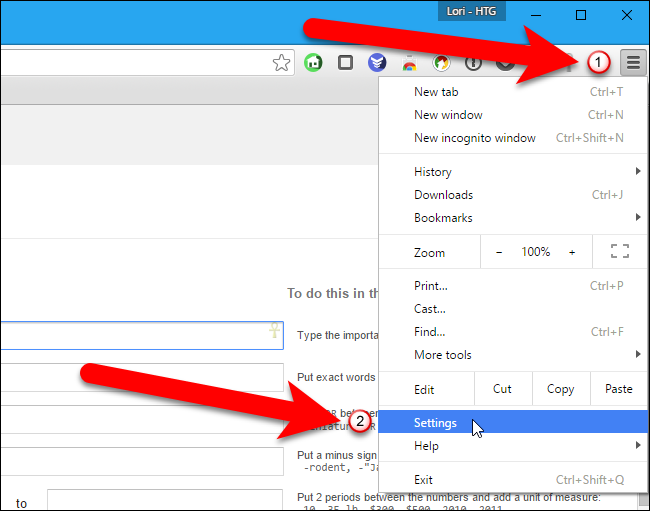Image resolution: width=650 pixels, height=511 pixels.
Task: Click the round multicolor arrow extension icon
Action: pos(441,63)
